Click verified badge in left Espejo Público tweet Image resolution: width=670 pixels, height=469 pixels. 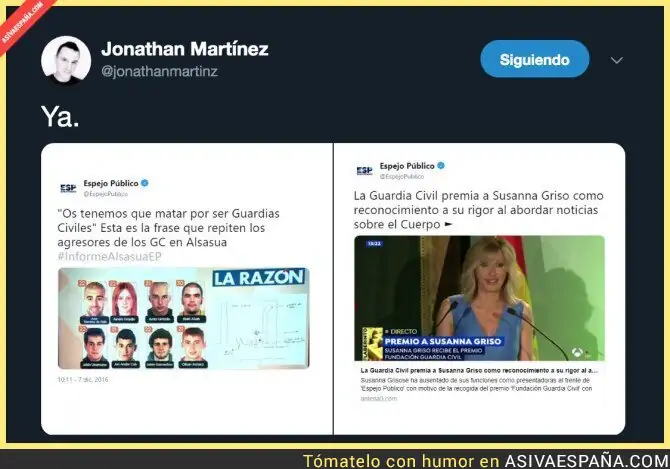(x=144, y=183)
